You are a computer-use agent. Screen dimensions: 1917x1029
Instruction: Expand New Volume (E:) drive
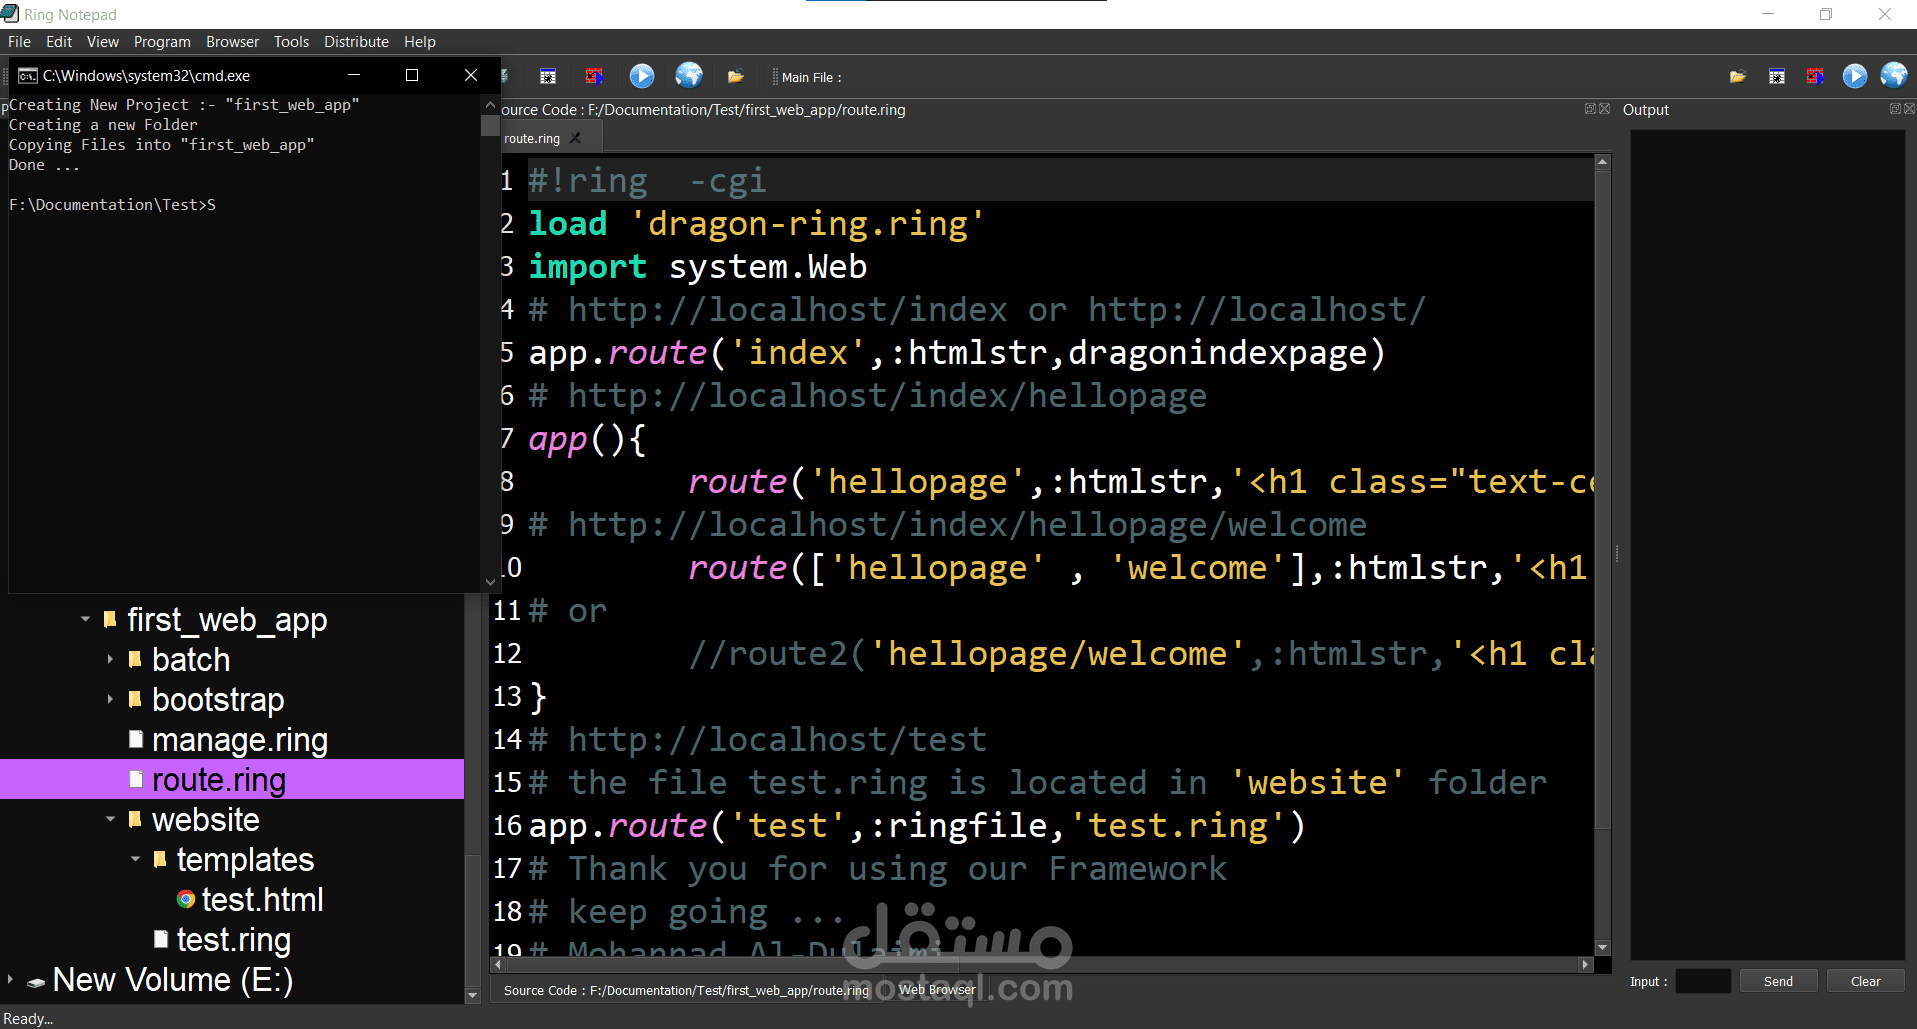click(x=10, y=980)
